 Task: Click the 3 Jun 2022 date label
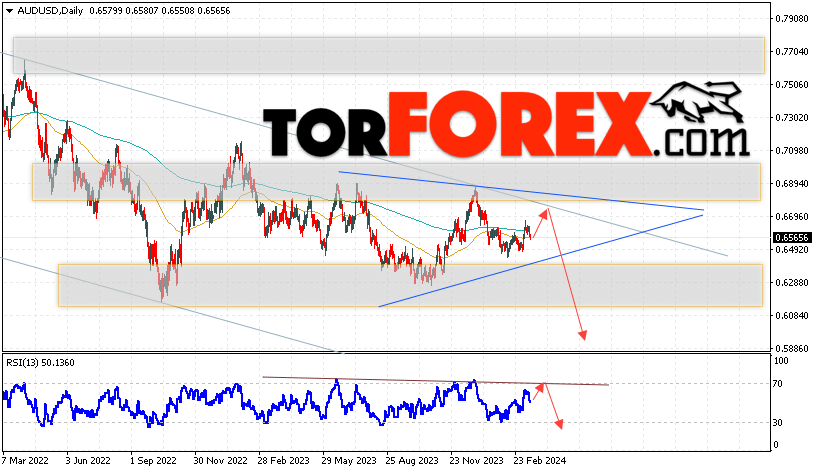coord(88,461)
